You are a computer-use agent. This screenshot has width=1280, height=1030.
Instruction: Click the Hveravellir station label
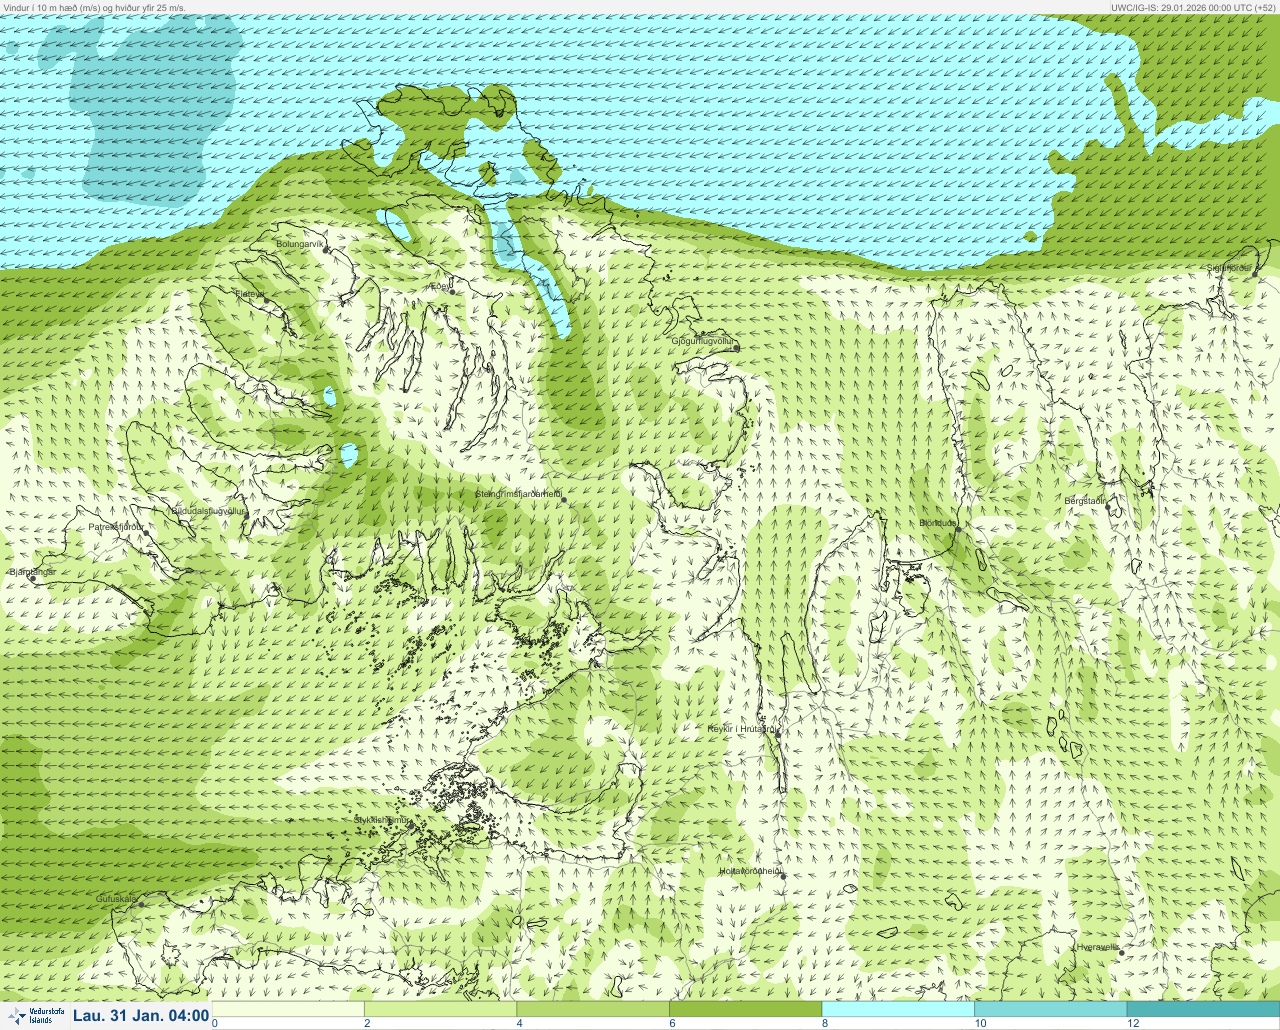tap(1096, 947)
